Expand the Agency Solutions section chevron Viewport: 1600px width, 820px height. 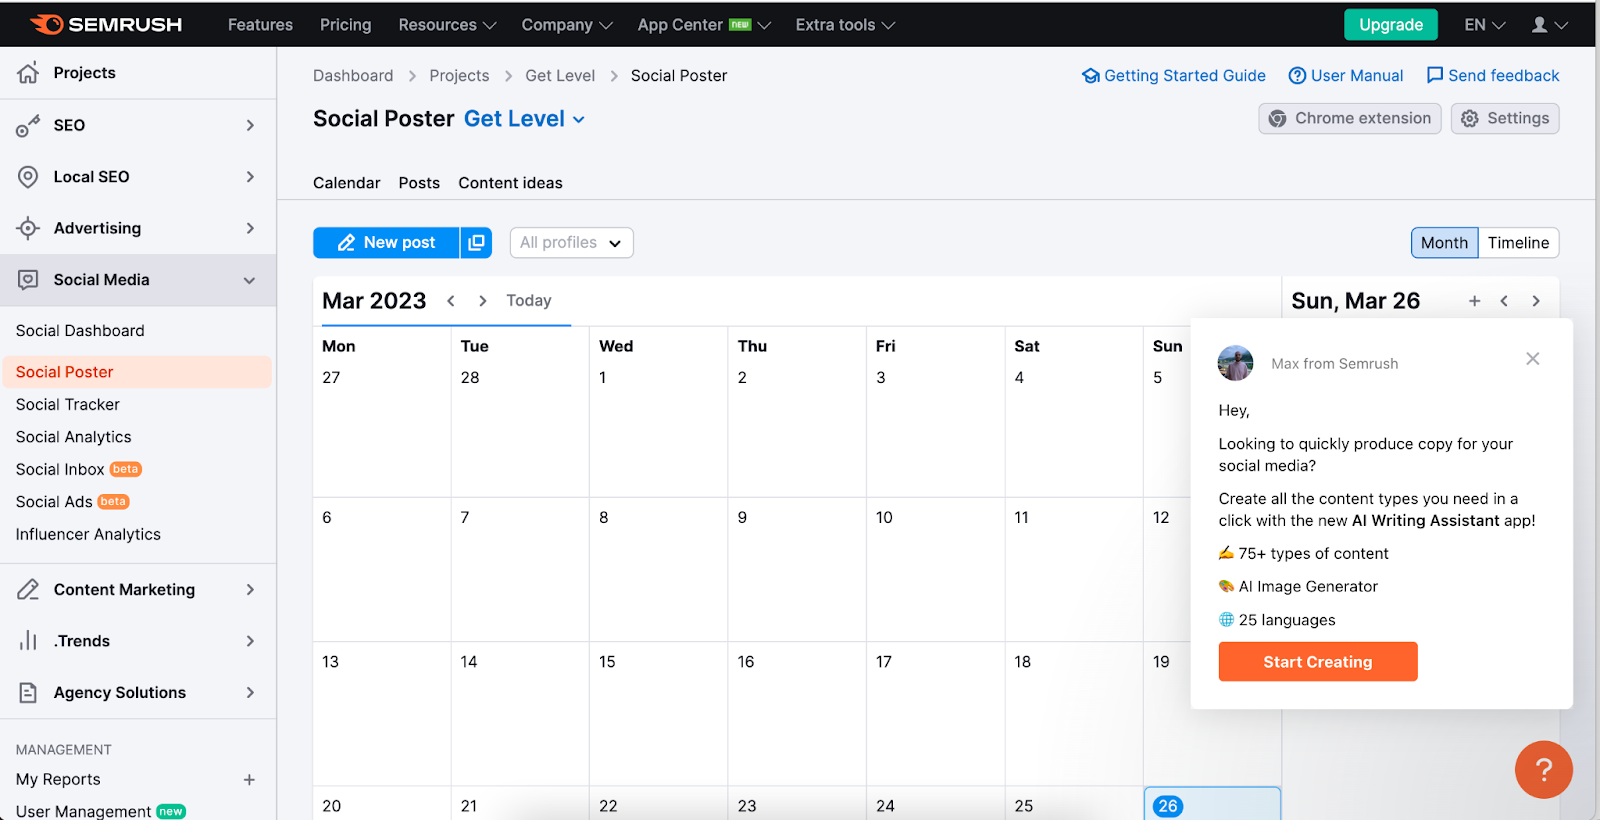click(x=250, y=692)
